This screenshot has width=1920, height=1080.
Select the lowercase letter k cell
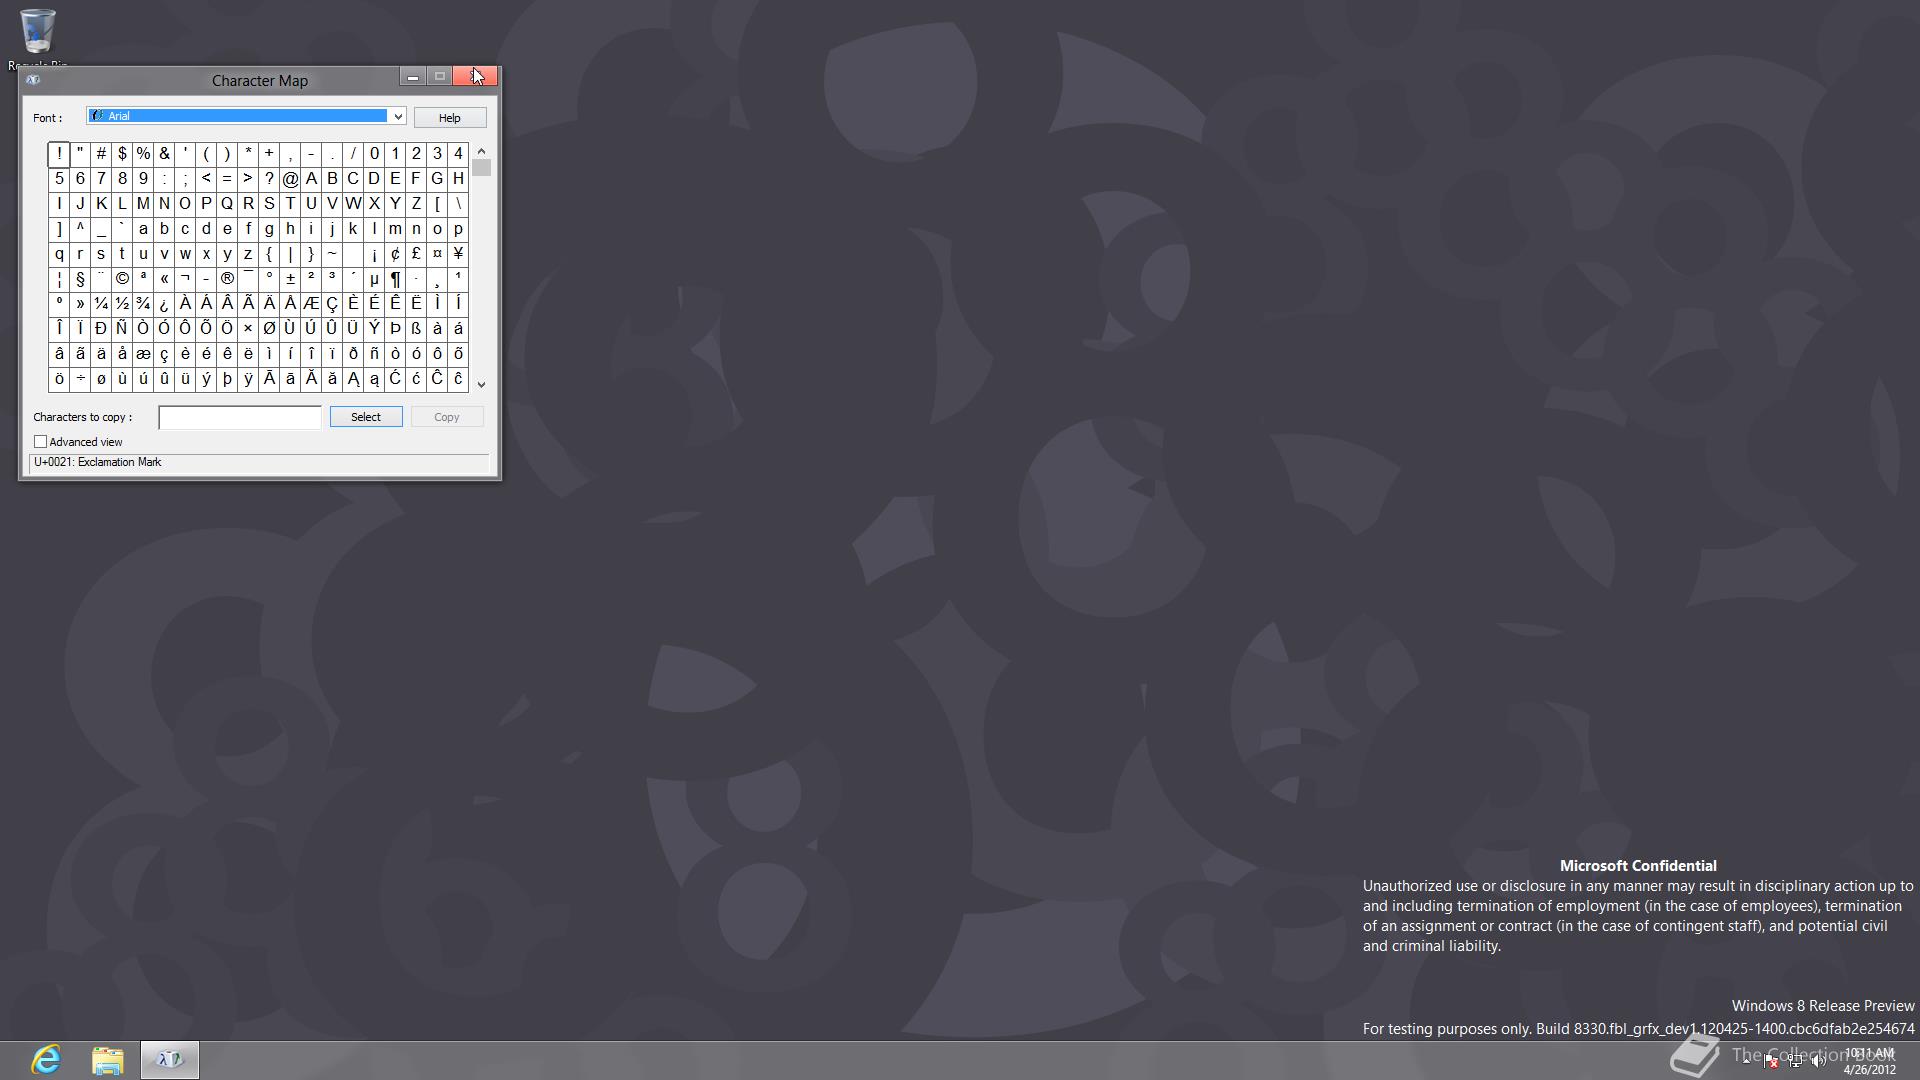point(353,229)
